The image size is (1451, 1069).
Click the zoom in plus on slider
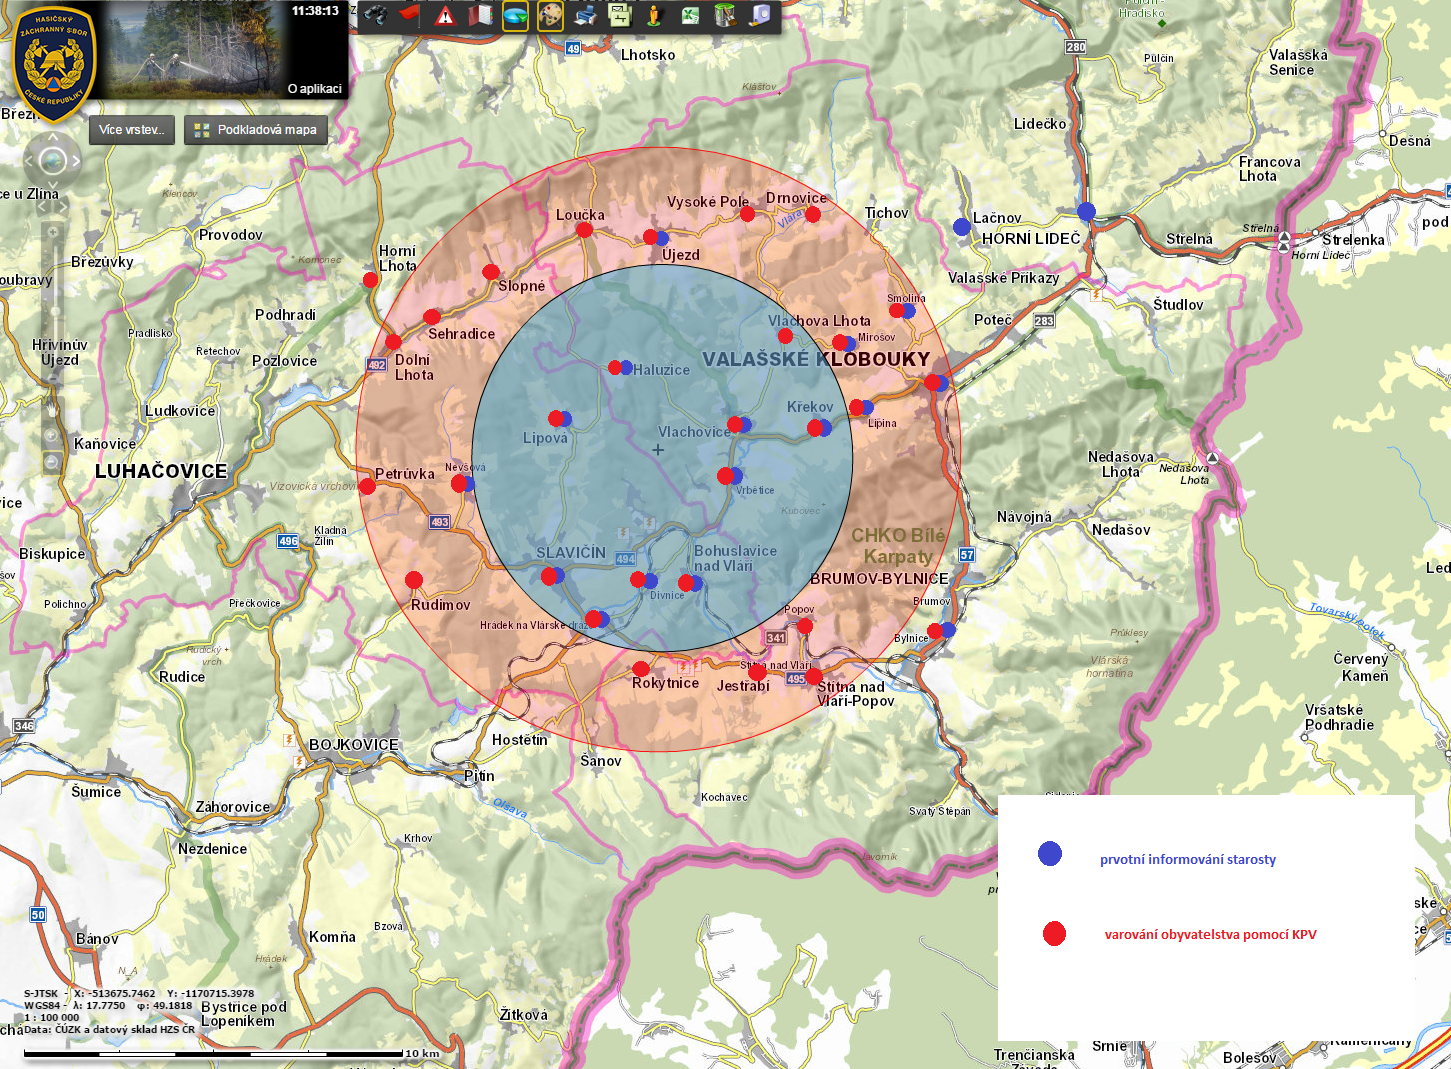pyautogui.click(x=52, y=232)
